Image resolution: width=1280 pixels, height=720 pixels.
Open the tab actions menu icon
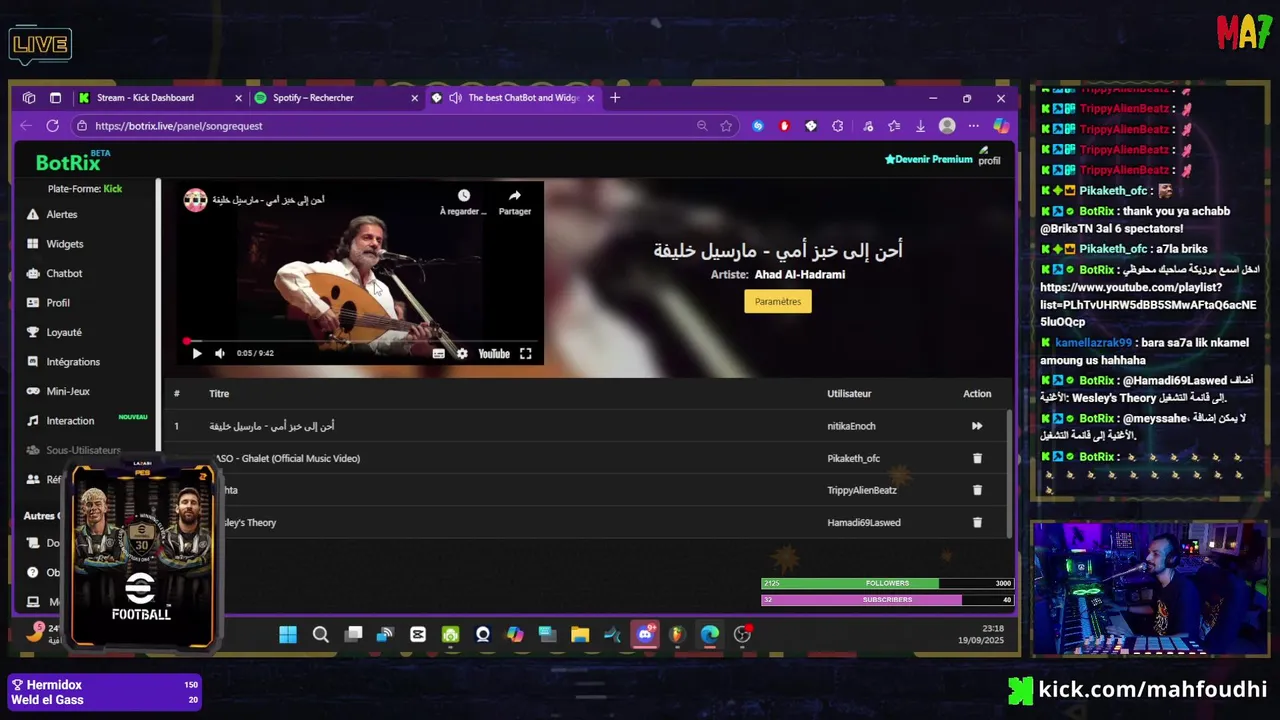click(55, 98)
